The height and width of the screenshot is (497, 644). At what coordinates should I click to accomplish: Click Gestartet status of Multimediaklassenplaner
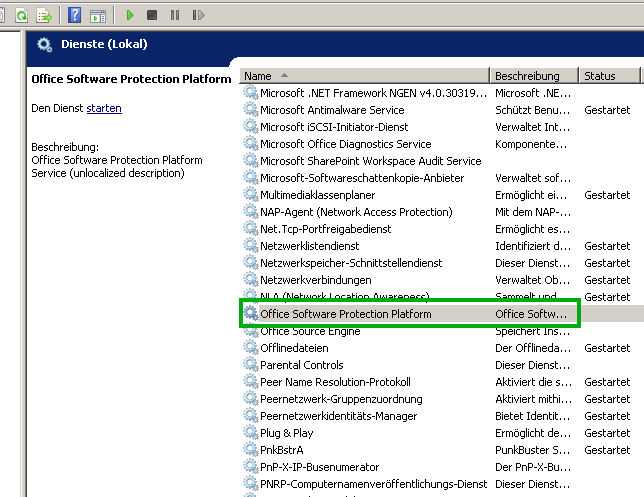607,195
